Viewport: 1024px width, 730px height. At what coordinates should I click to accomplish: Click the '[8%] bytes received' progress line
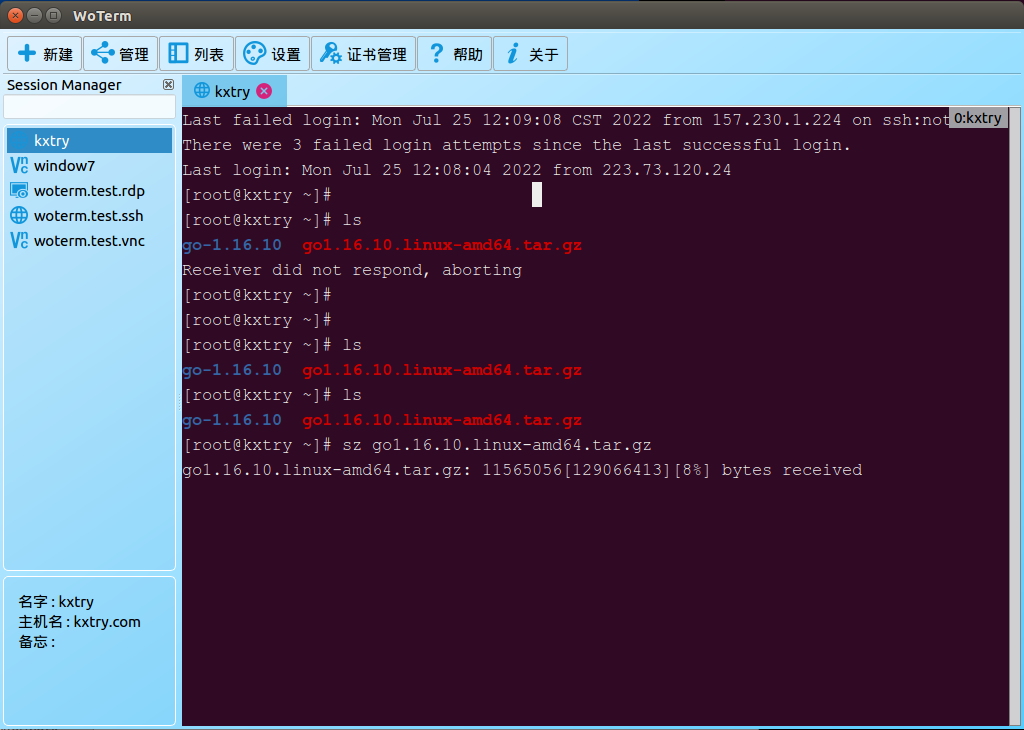click(x=522, y=470)
